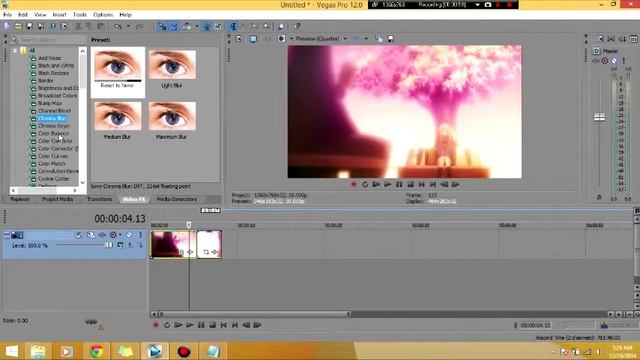This screenshot has width=640, height=360.
Task: Select the Color Curves effect in list
Action: click(53, 156)
